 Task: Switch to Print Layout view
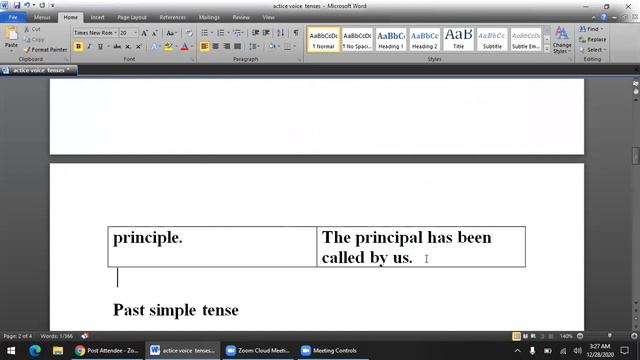coord(516,336)
